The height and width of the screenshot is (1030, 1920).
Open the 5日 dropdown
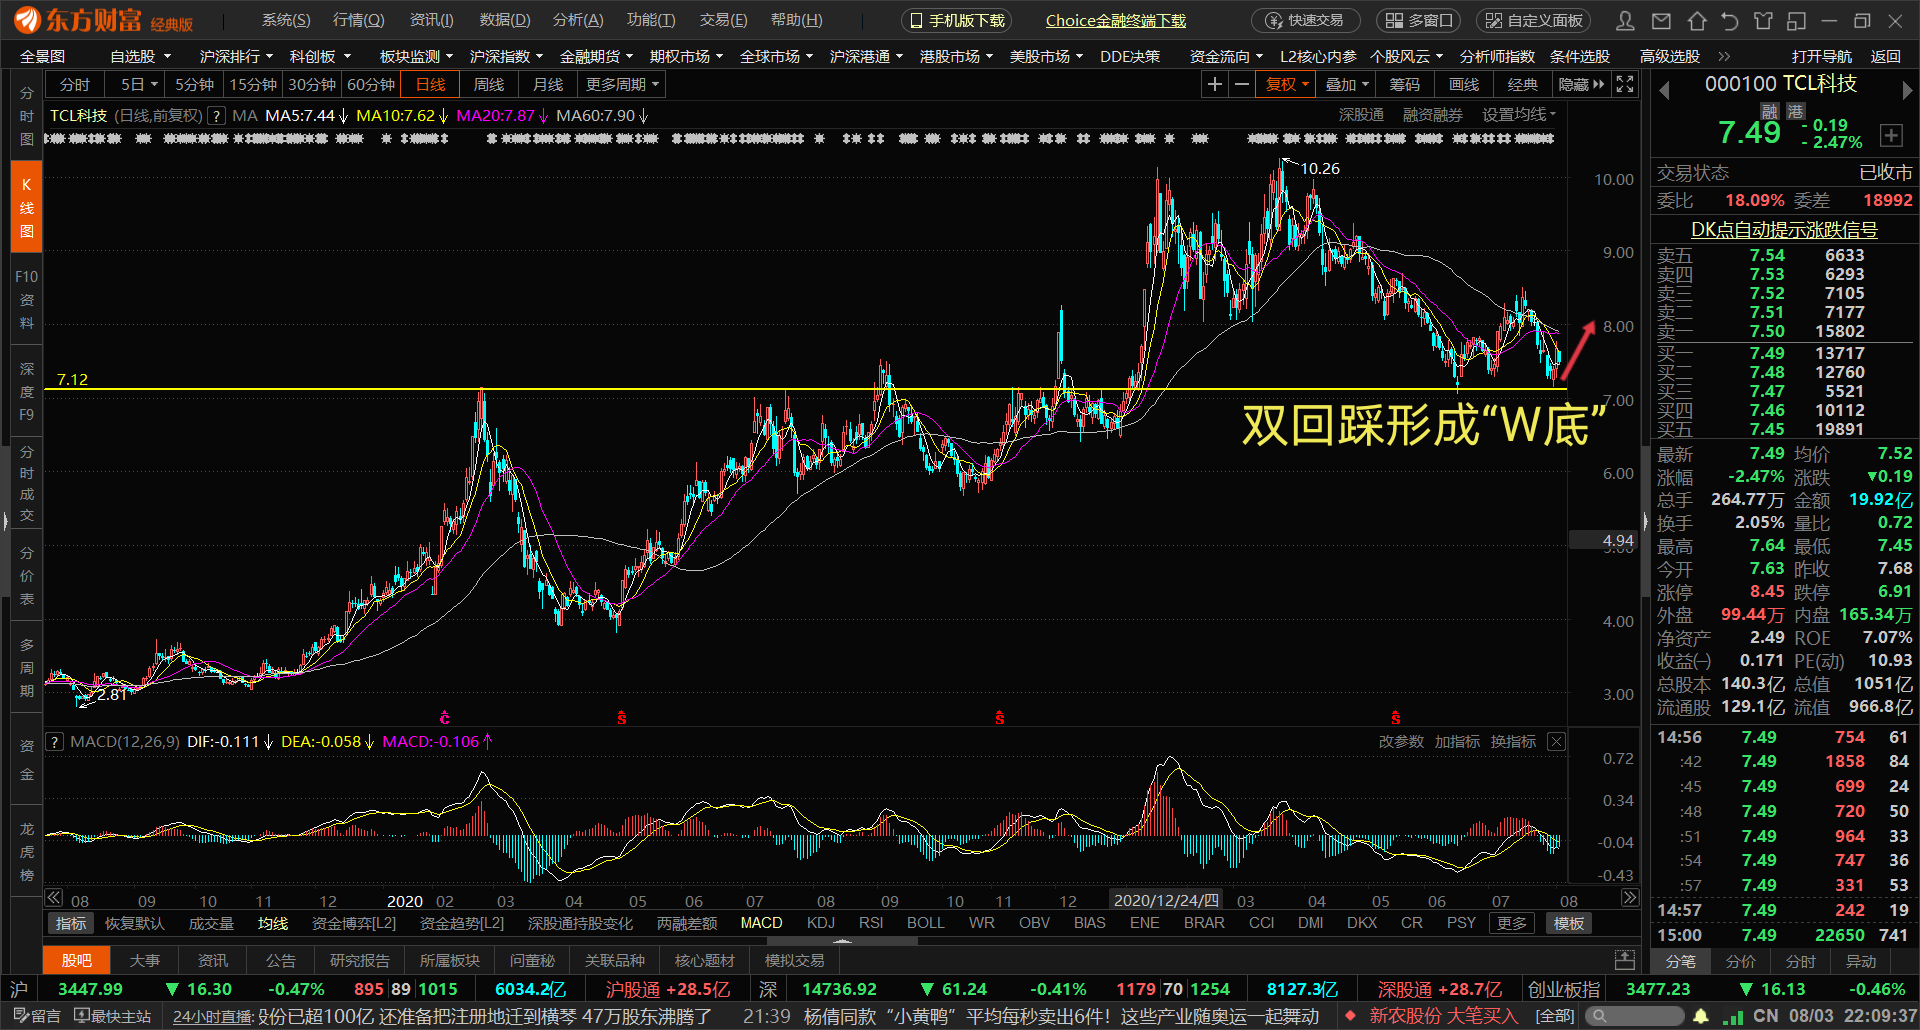pyautogui.click(x=139, y=85)
